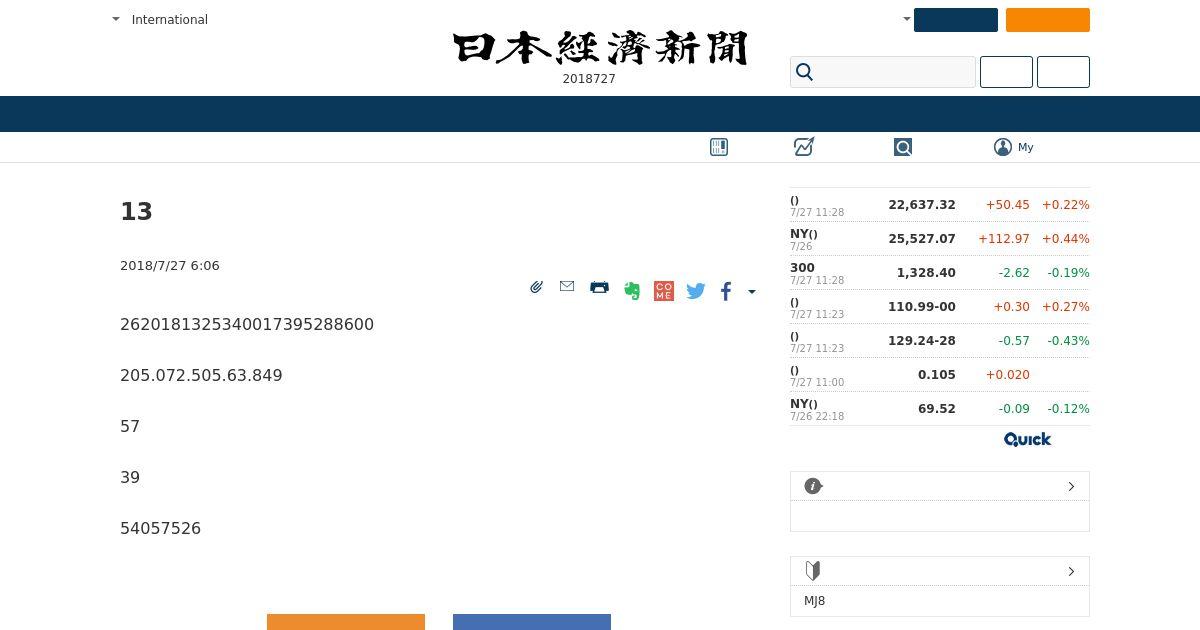This screenshot has height=630, width=1200.
Task: Click the article headline "13"
Action: coord(136,212)
